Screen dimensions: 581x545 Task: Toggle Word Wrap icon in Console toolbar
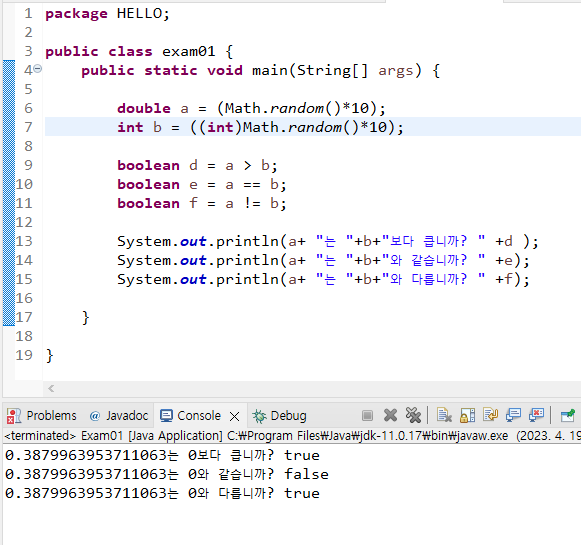pyautogui.click(x=490, y=415)
